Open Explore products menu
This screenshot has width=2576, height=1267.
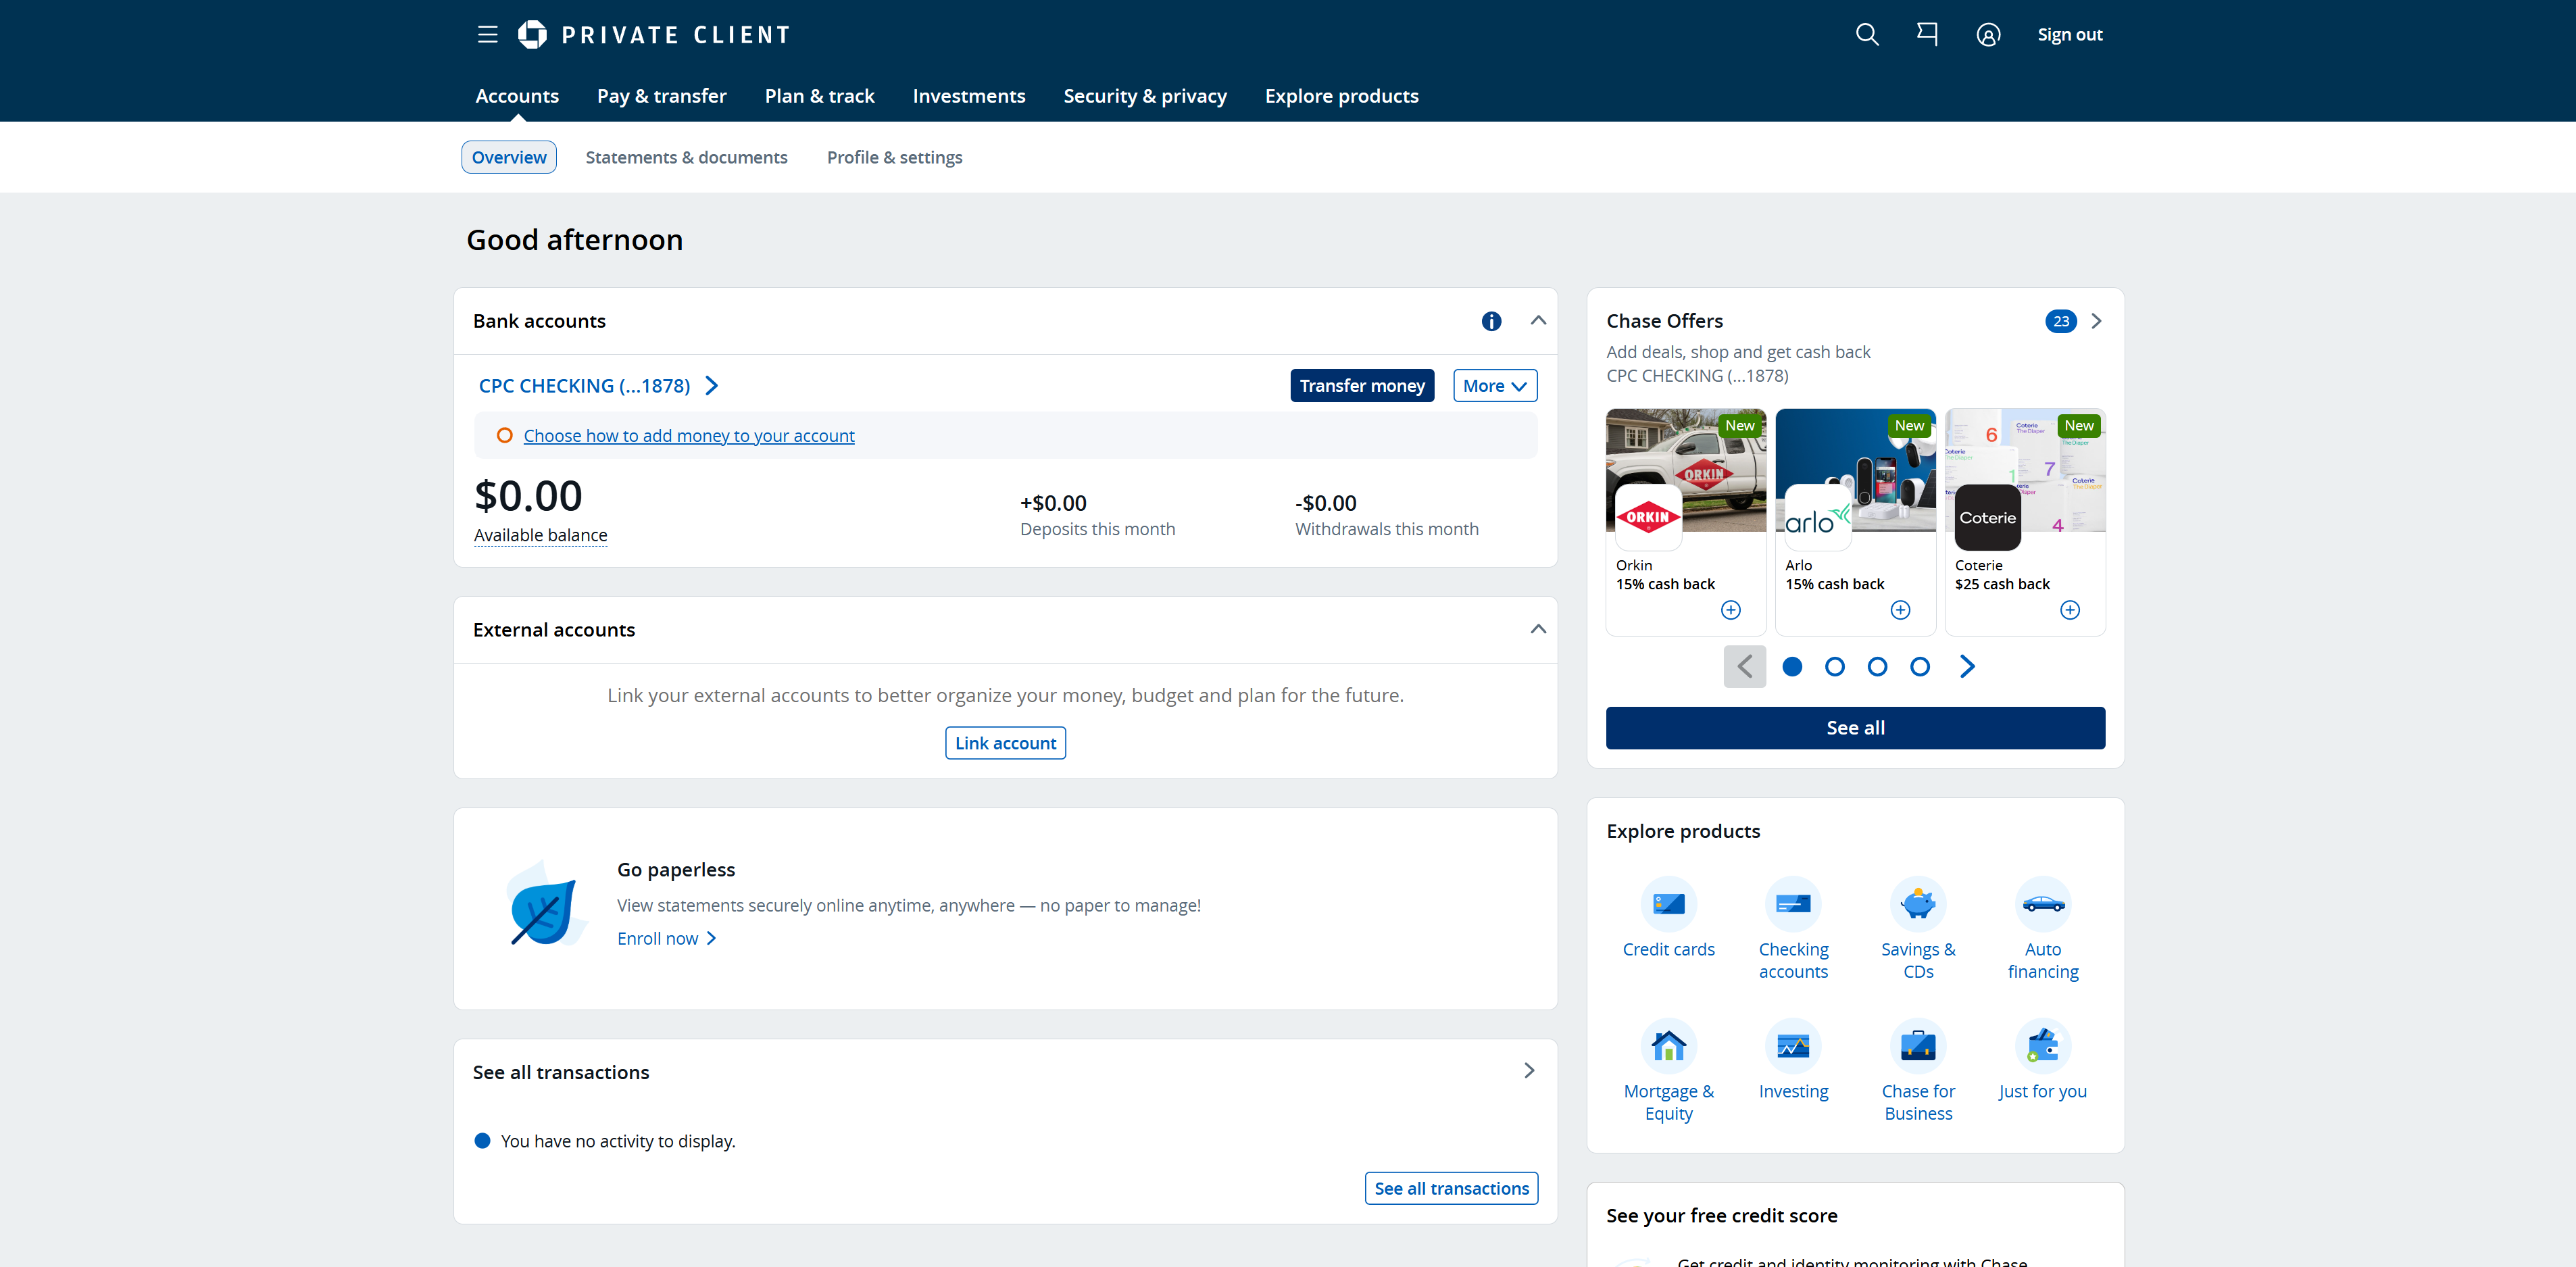(1341, 96)
